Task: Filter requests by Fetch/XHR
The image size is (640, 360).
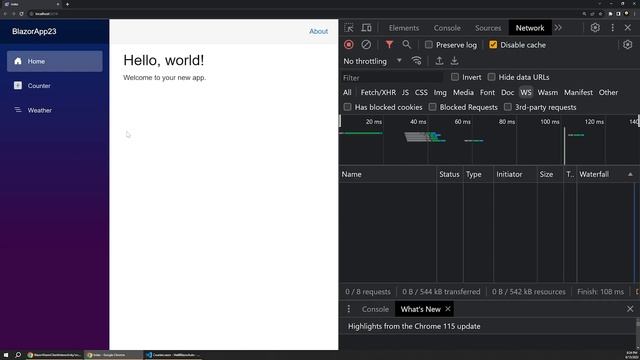Action: pyautogui.click(x=378, y=92)
